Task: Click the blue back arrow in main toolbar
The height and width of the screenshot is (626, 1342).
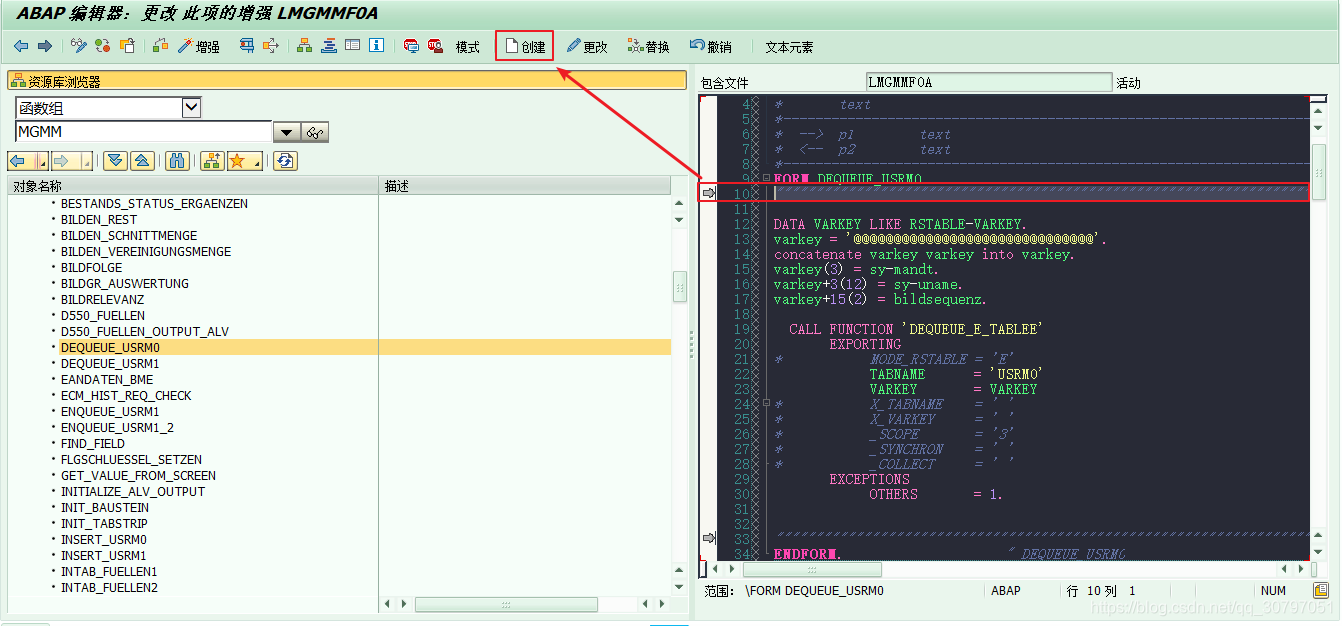Action: click(20, 46)
